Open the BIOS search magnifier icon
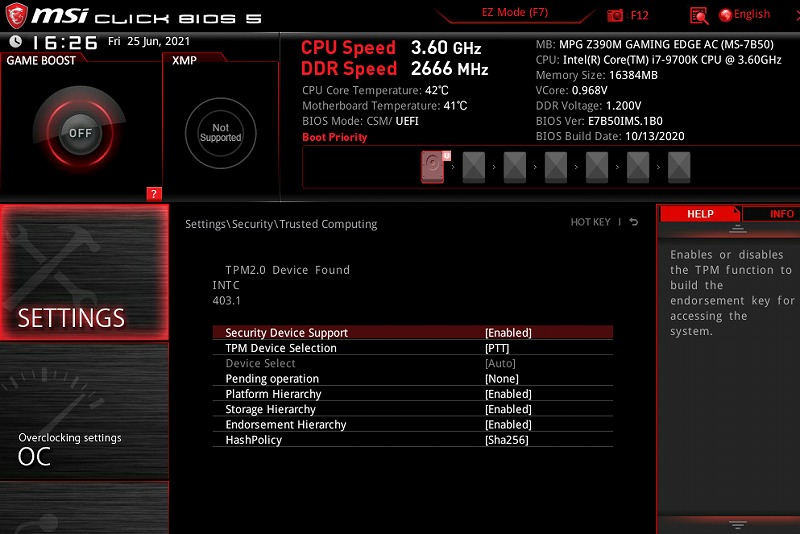 699,16
